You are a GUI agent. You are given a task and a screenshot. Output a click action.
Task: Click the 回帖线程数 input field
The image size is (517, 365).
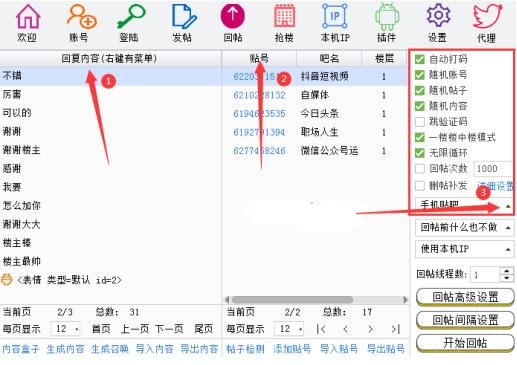tap(485, 275)
